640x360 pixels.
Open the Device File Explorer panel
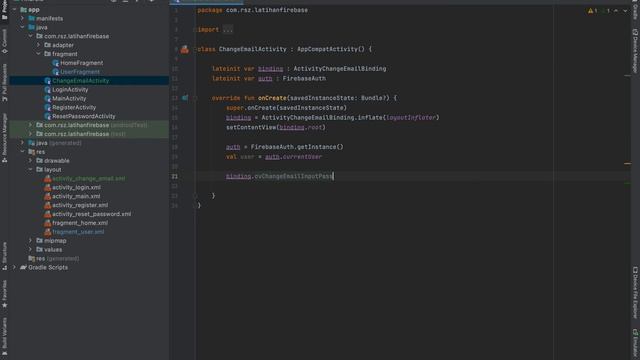click(635, 292)
